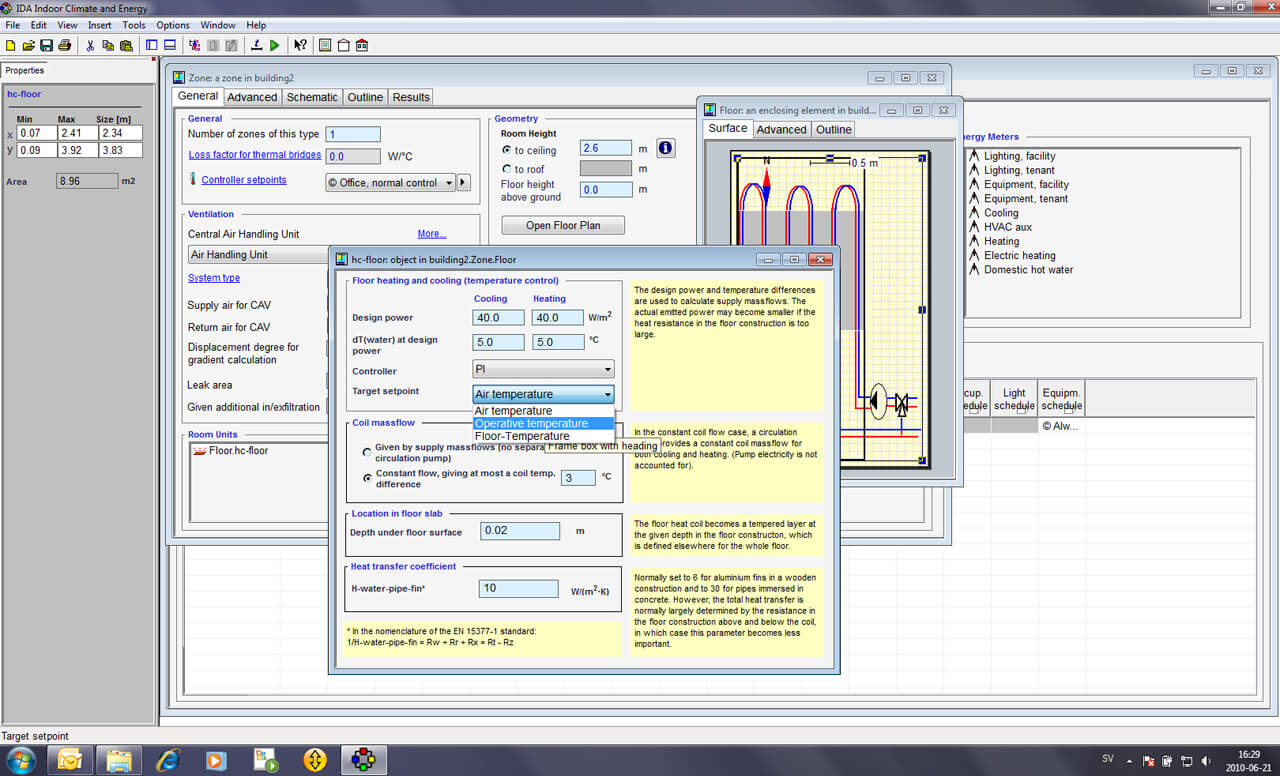Click the Heating design power field
Screen dimensions: 1280x776
click(557, 318)
